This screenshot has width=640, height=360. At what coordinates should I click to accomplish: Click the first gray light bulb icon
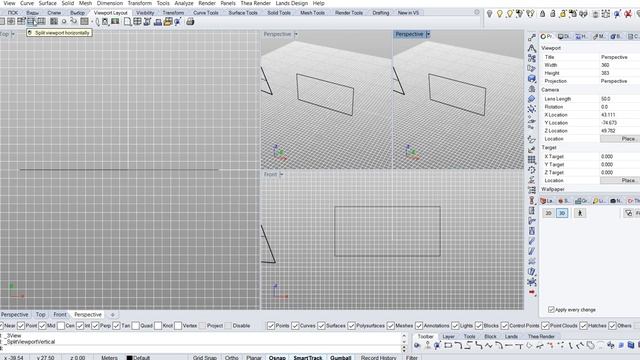489,14
